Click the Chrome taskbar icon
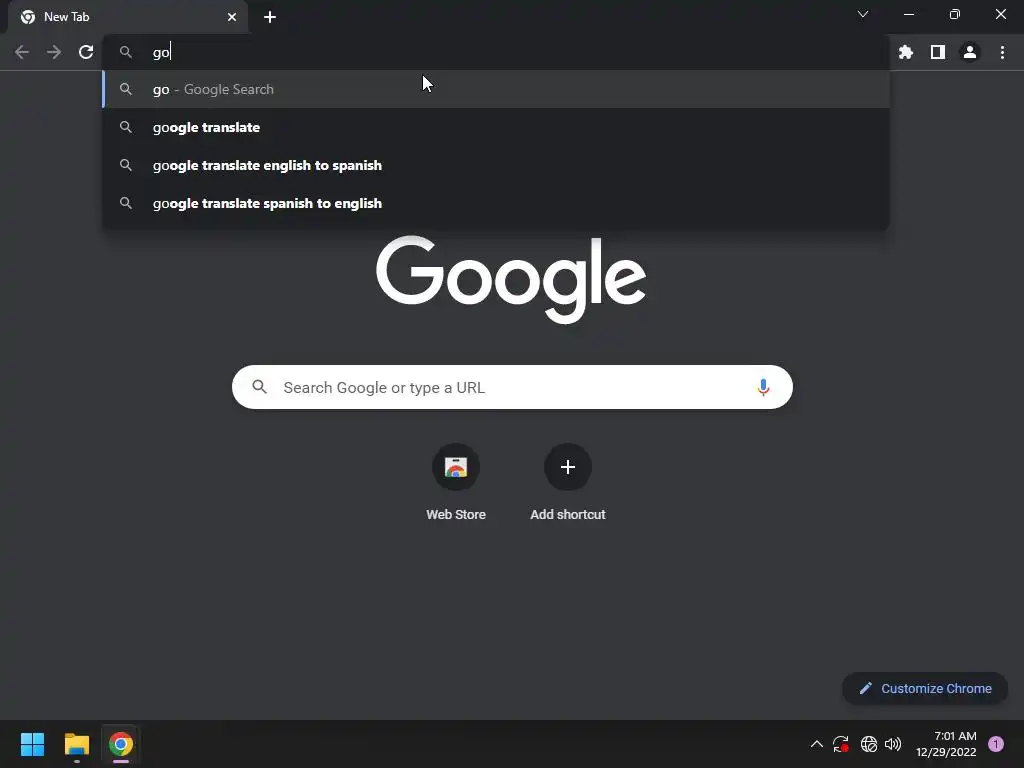The height and width of the screenshot is (768, 1024). (x=121, y=744)
